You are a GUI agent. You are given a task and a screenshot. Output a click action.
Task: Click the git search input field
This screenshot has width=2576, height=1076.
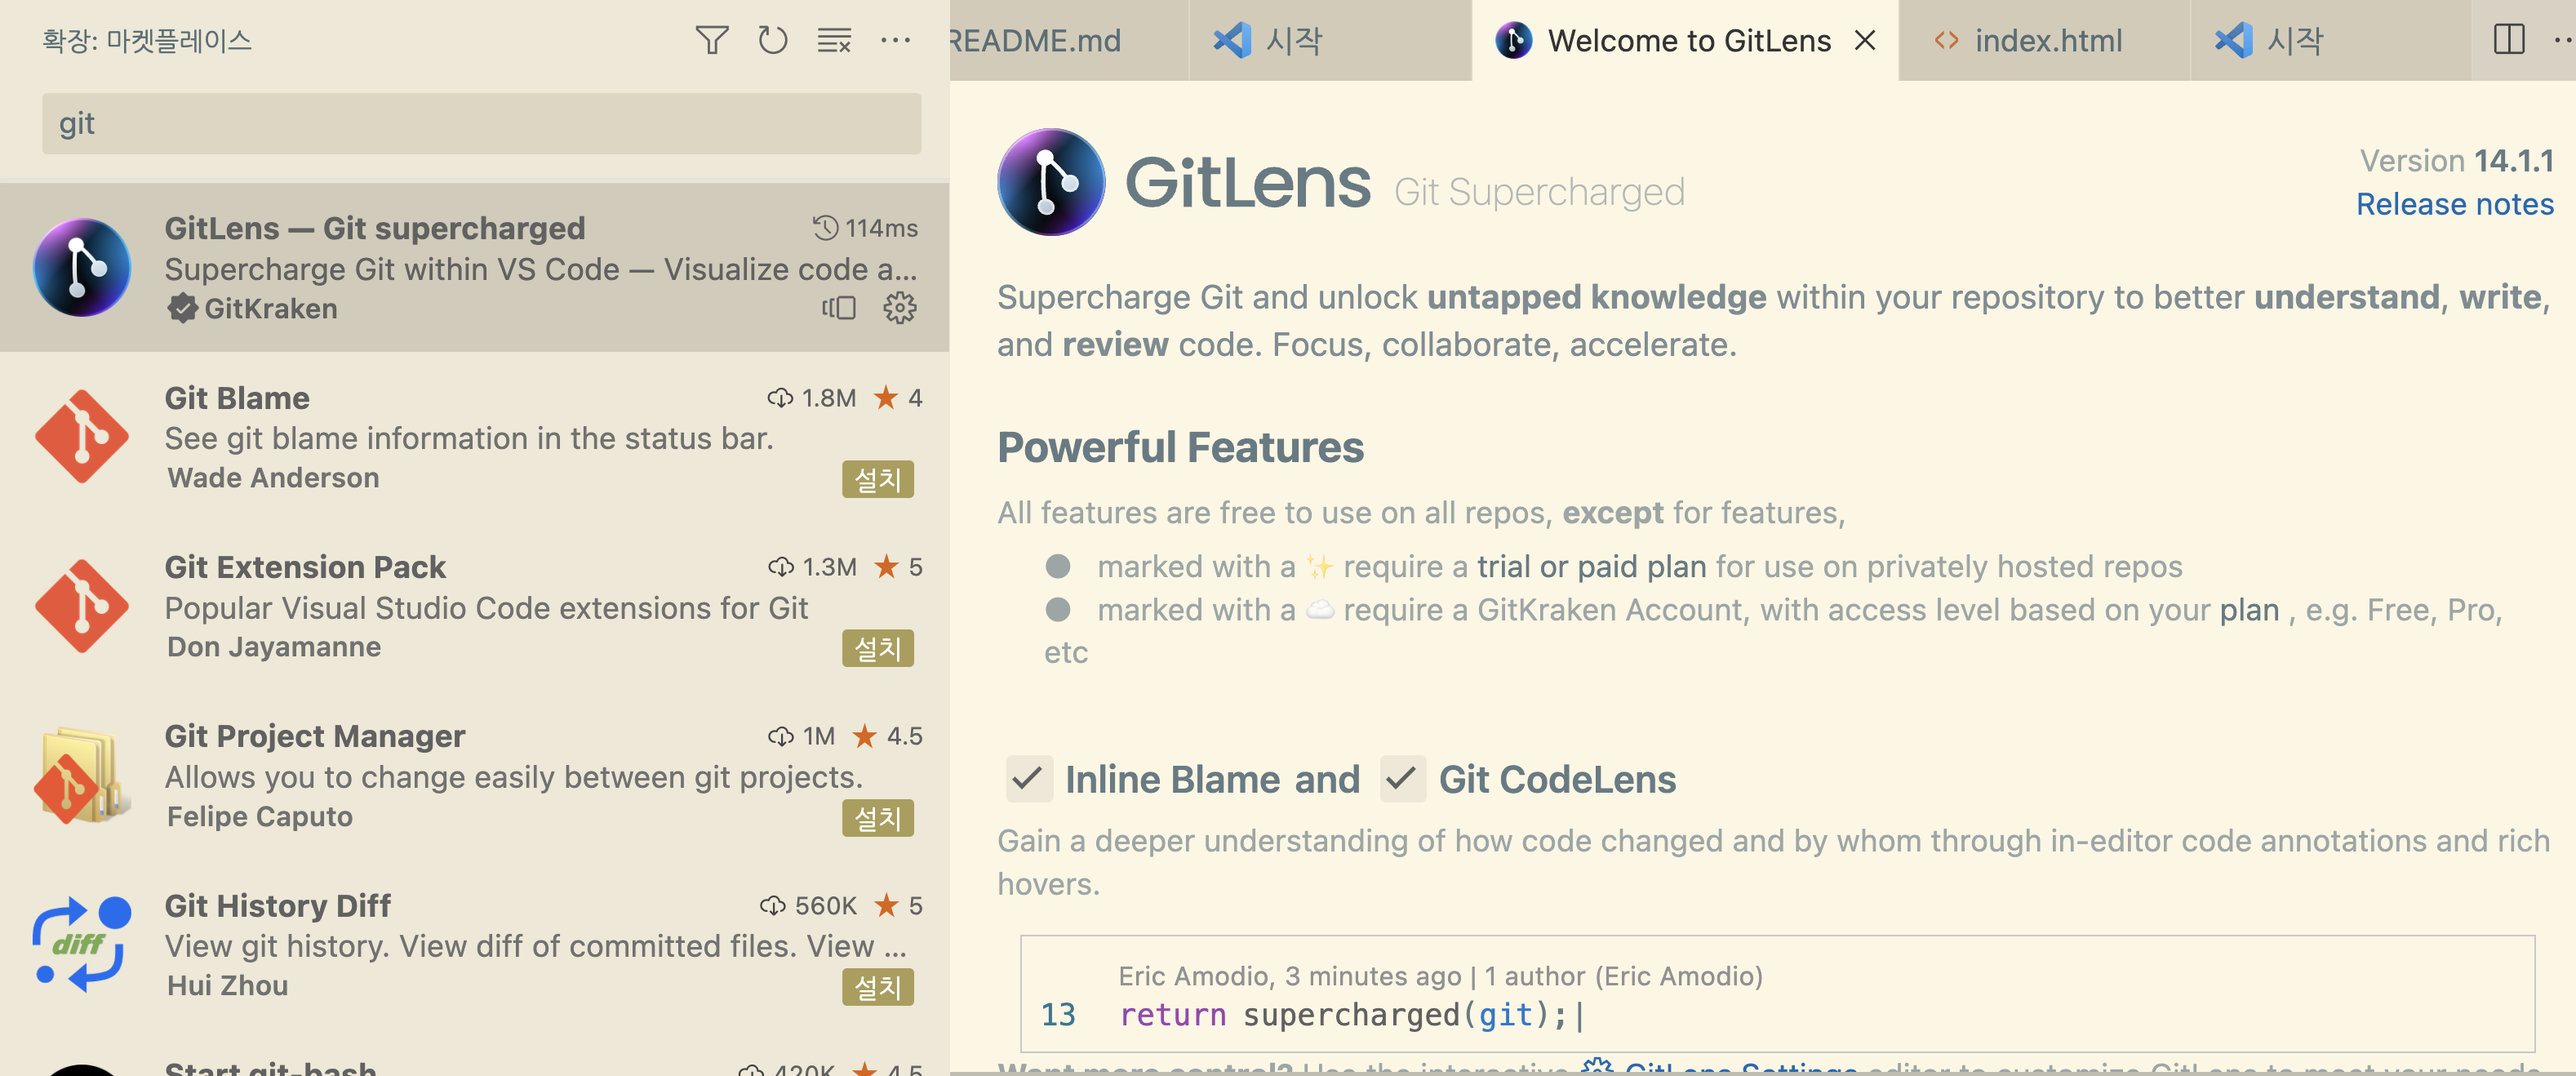[480, 123]
